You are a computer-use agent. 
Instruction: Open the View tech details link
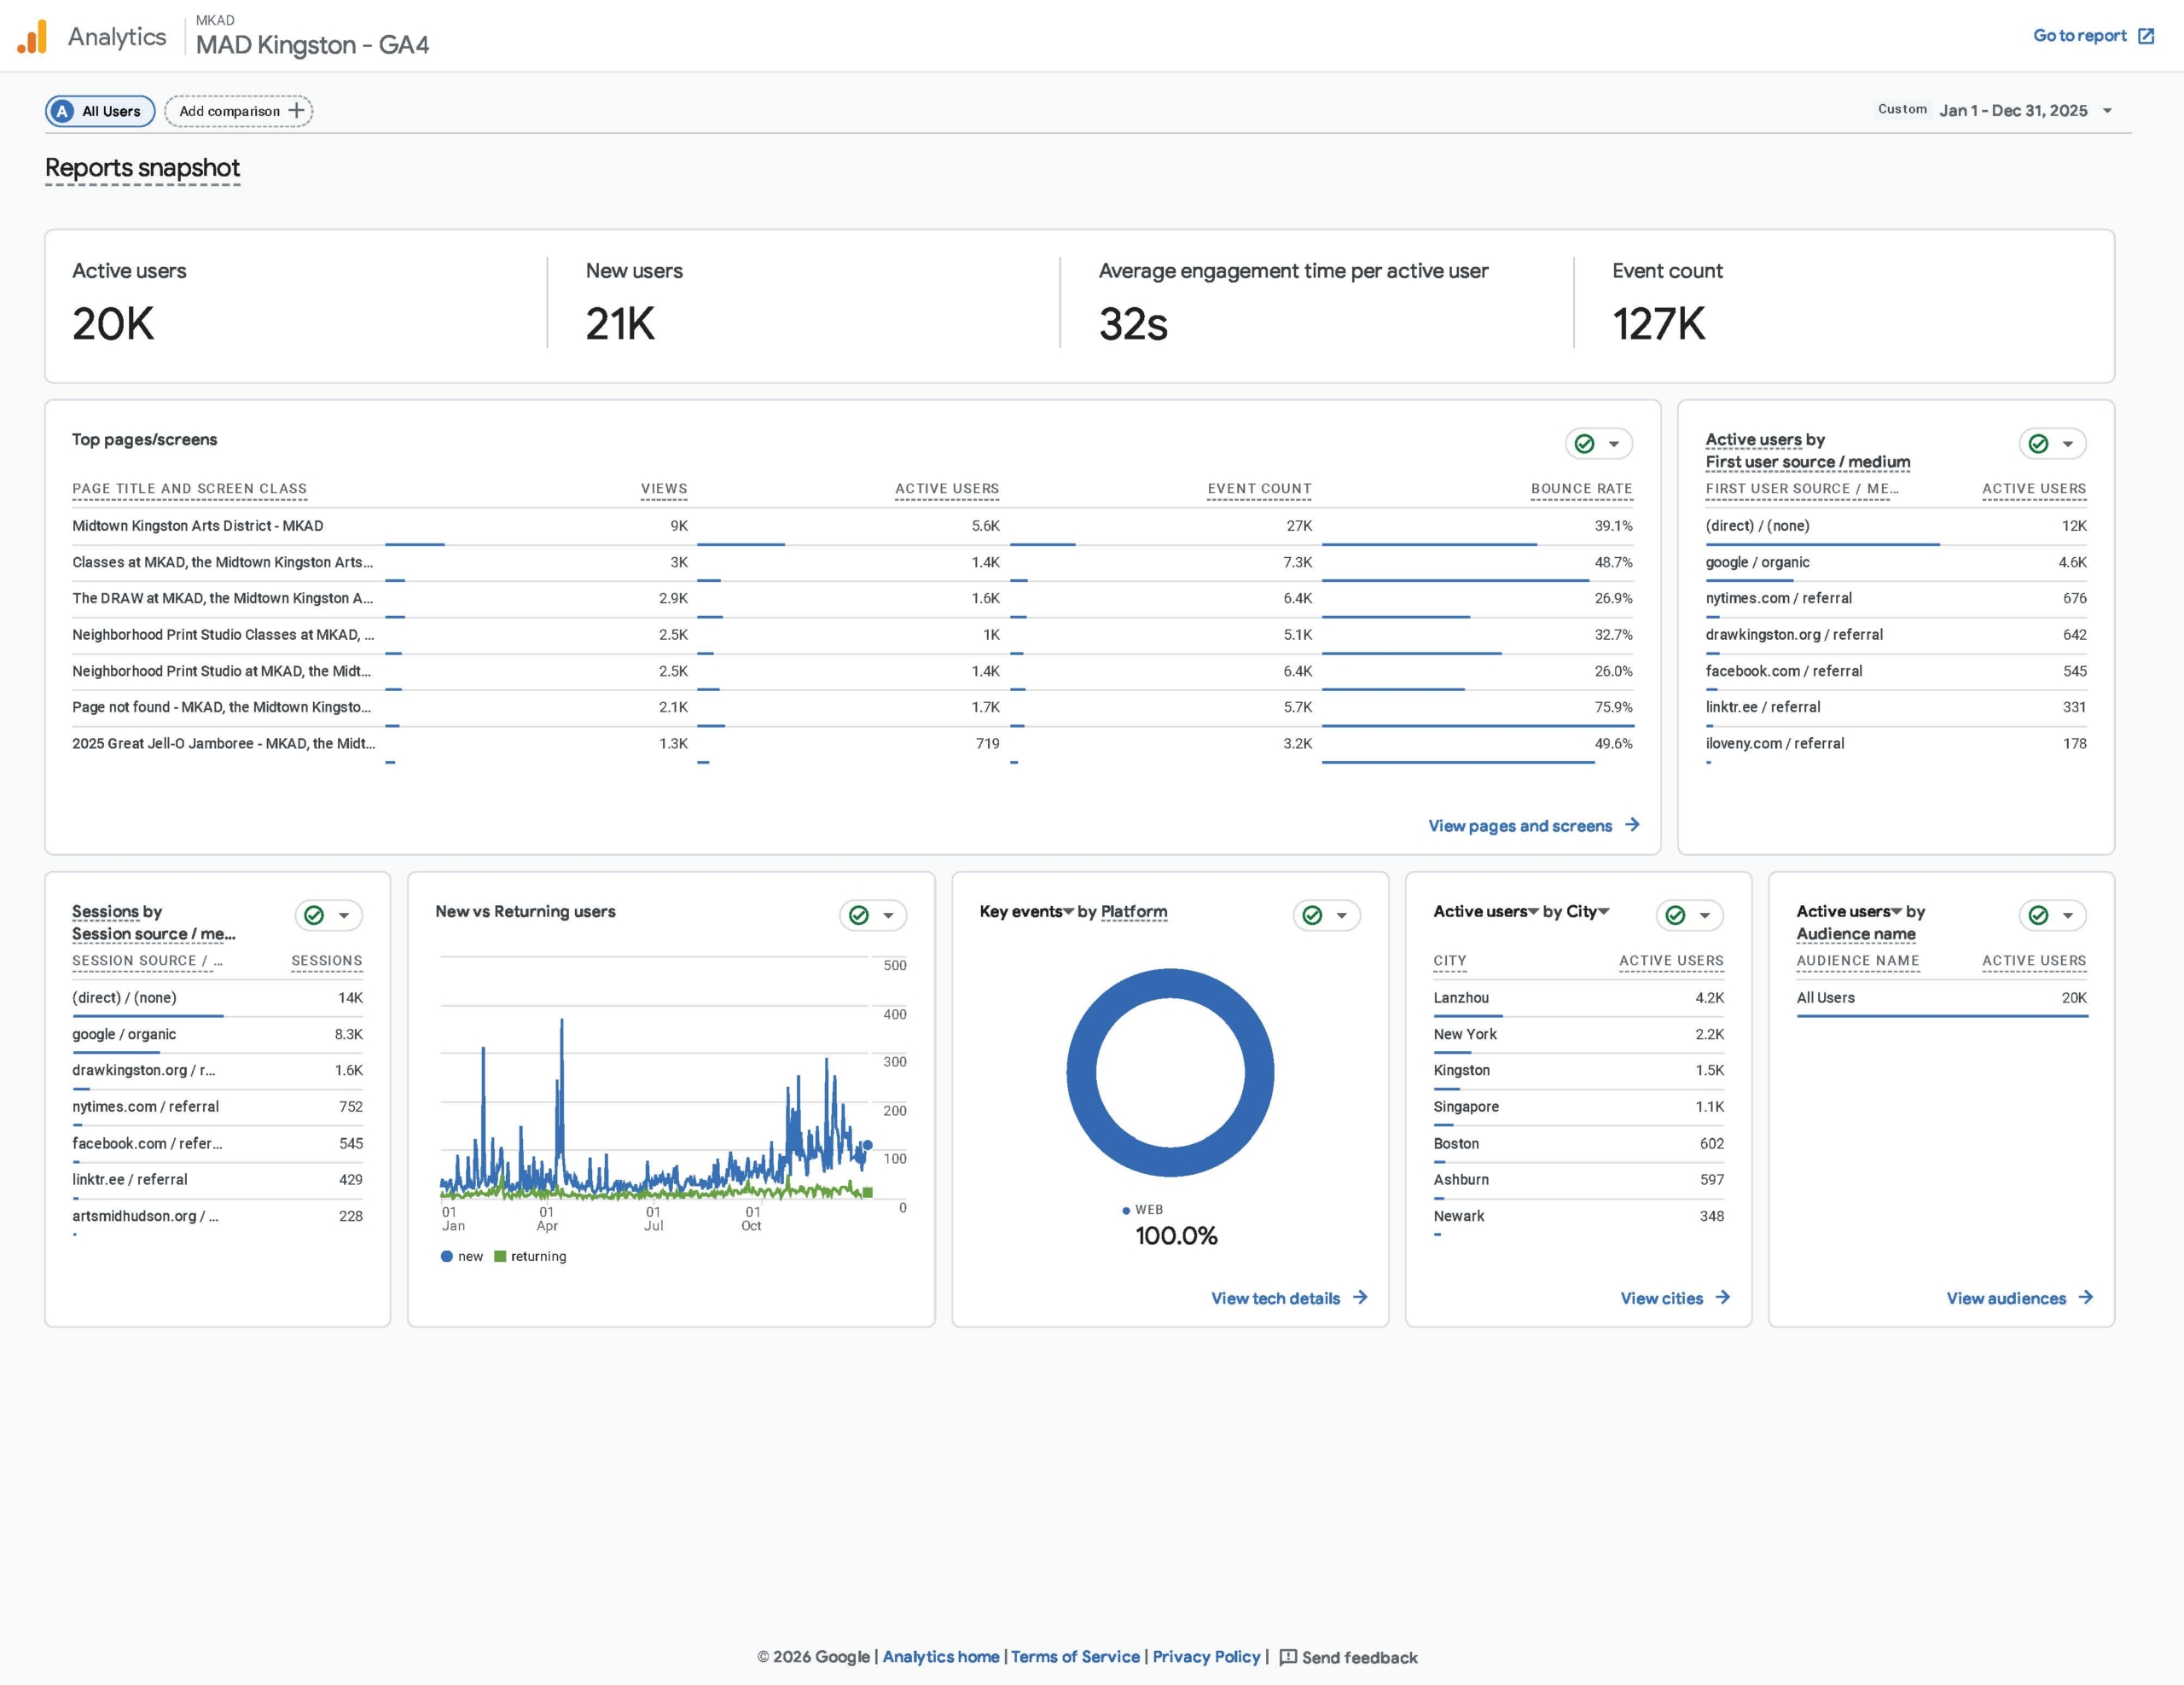point(1275,1298)
